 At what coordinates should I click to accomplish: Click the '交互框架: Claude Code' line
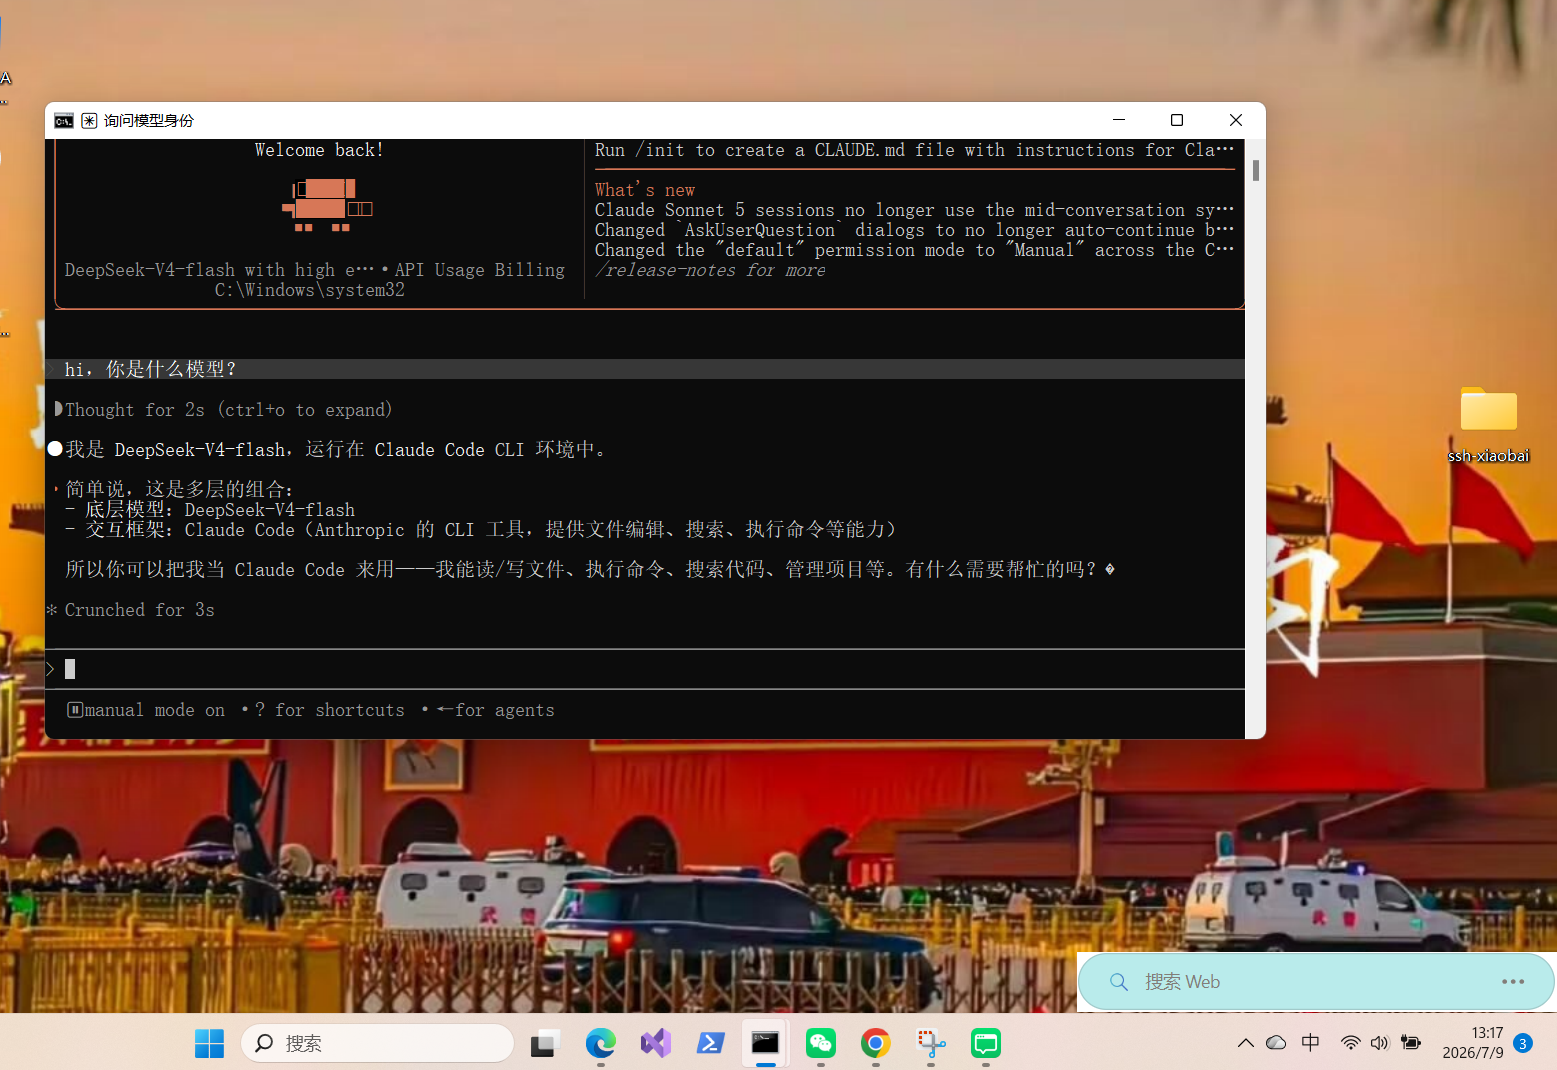[x=480, y=530]
